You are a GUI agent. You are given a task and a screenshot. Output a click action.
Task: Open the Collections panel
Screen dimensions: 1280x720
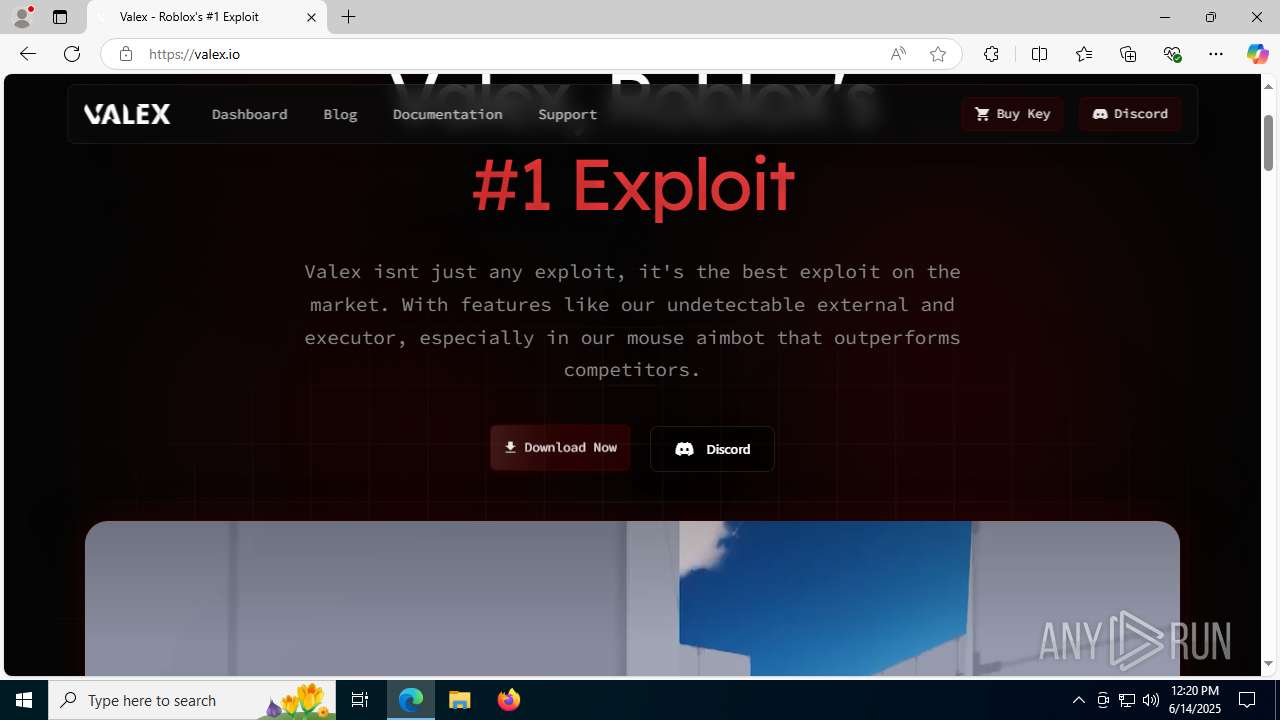click(x=1128, y=54)
